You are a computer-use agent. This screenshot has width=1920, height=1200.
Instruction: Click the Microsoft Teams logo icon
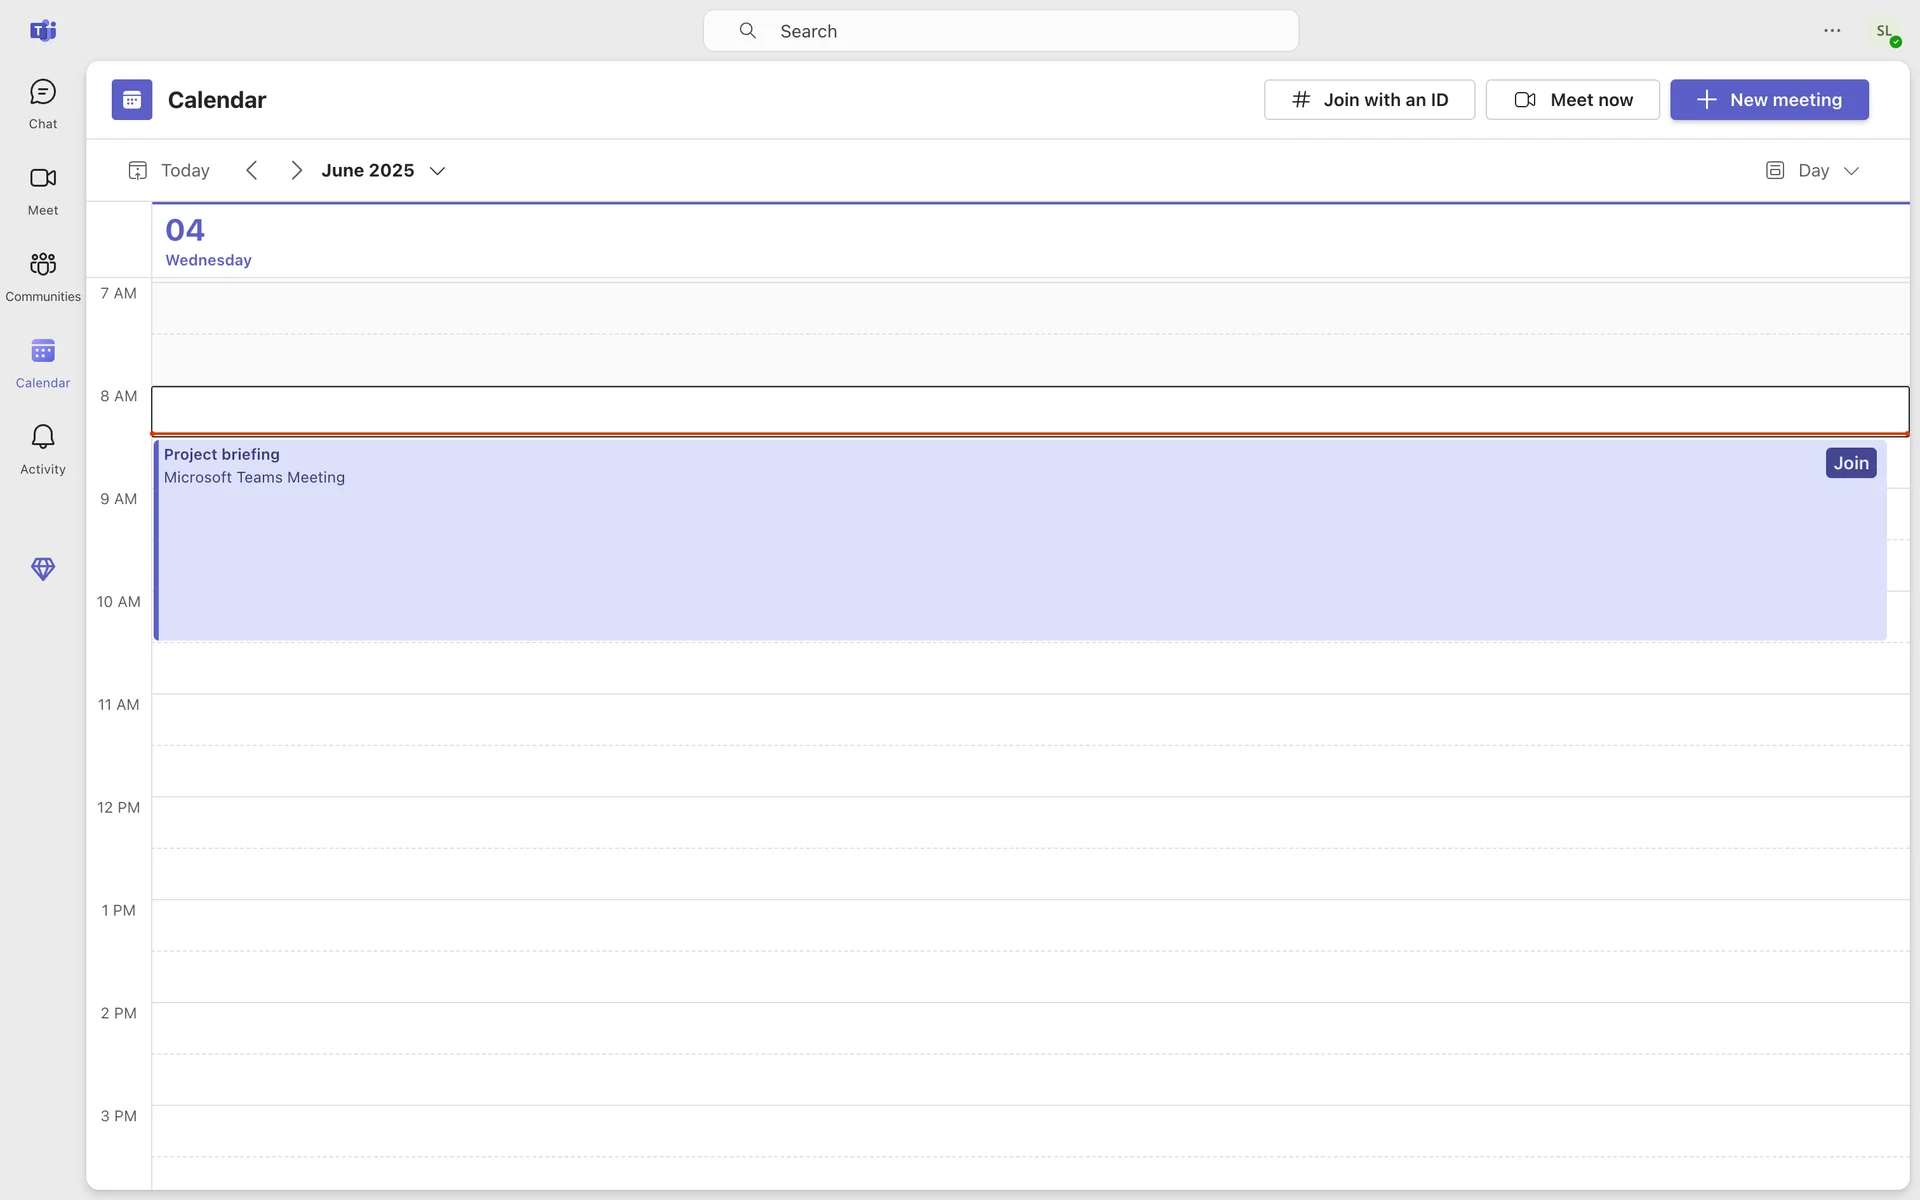coord(42,31)
